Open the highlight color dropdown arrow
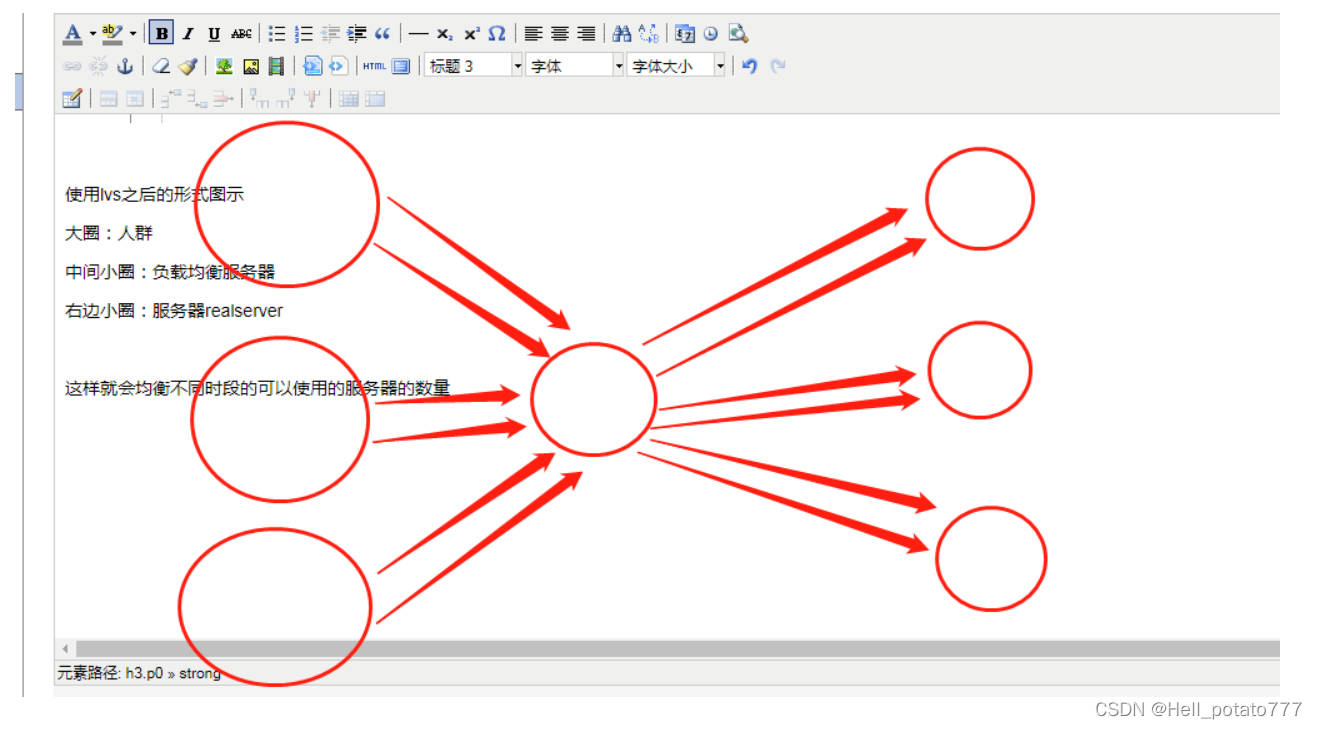1317x729 pixels. tap(132, 34)
